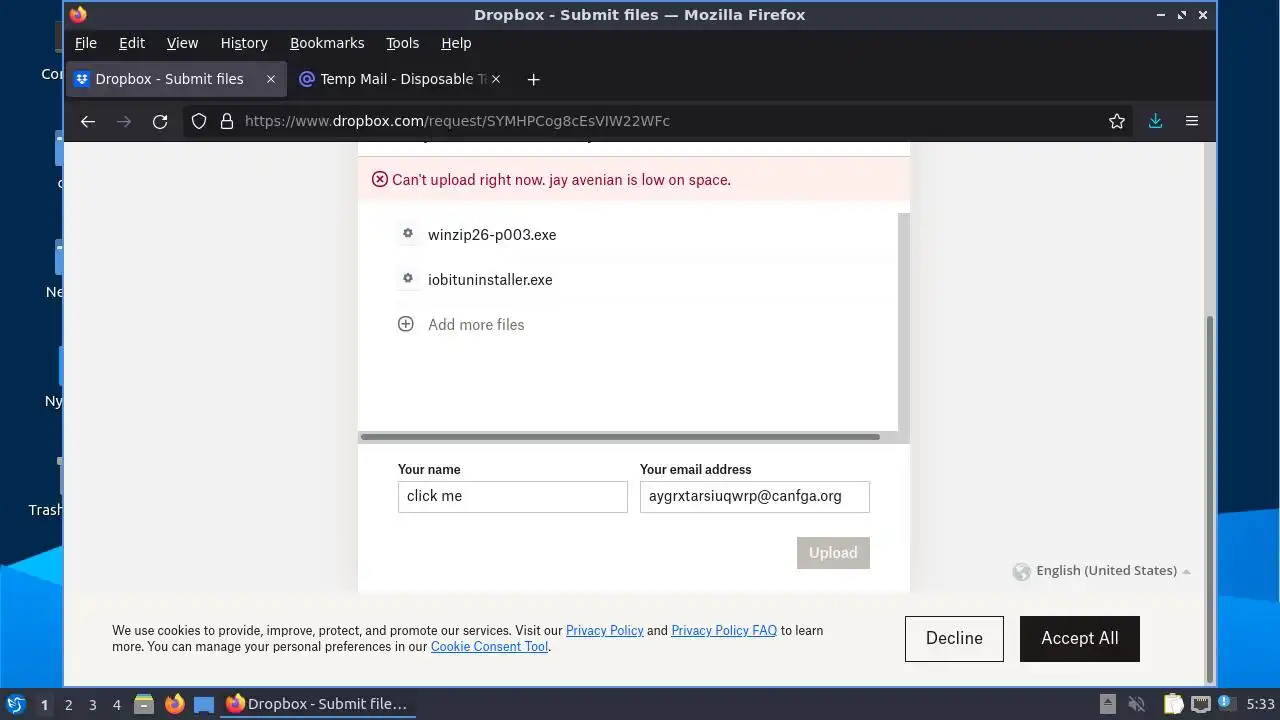Switch to workspace 3 in the taskbar
Image resolution: width=1280 pixels, height=720 pixels.
92,705
